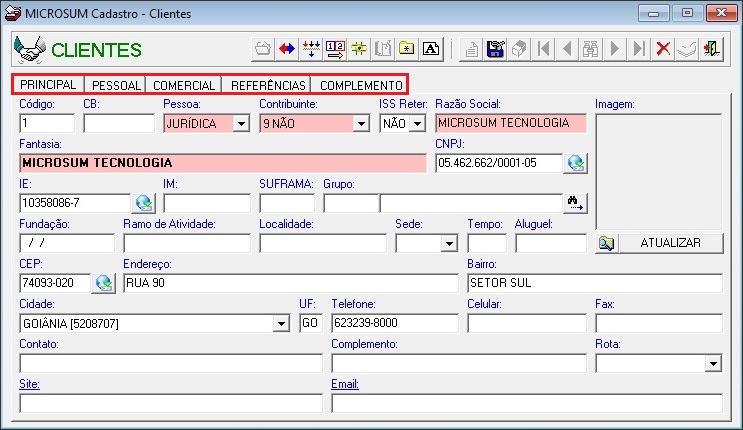Click the open basket icon in toolbar
The image size is (743, 430).
pyautogui.click(x=263, y=49)
